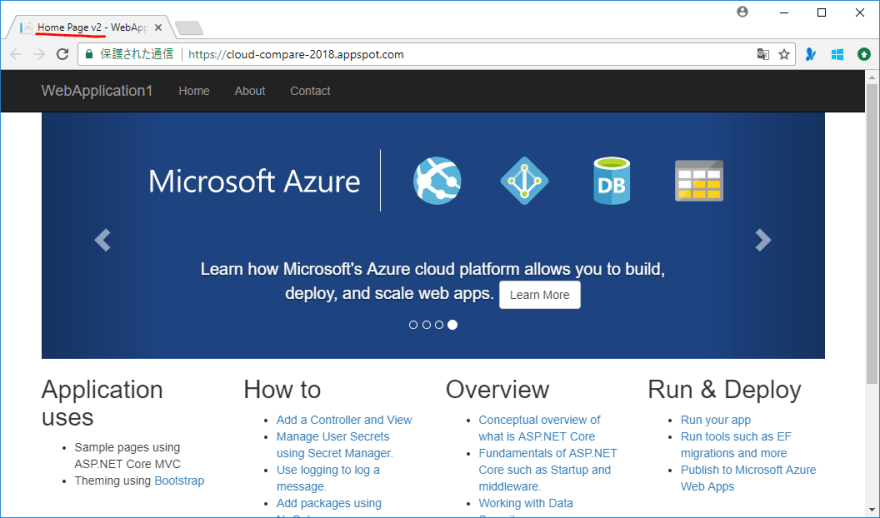This screenshot has width=880, height=518.
Task: Click the Azure Active Directory diamond icon
Action: pyautogui.click(x=524, y=181)
